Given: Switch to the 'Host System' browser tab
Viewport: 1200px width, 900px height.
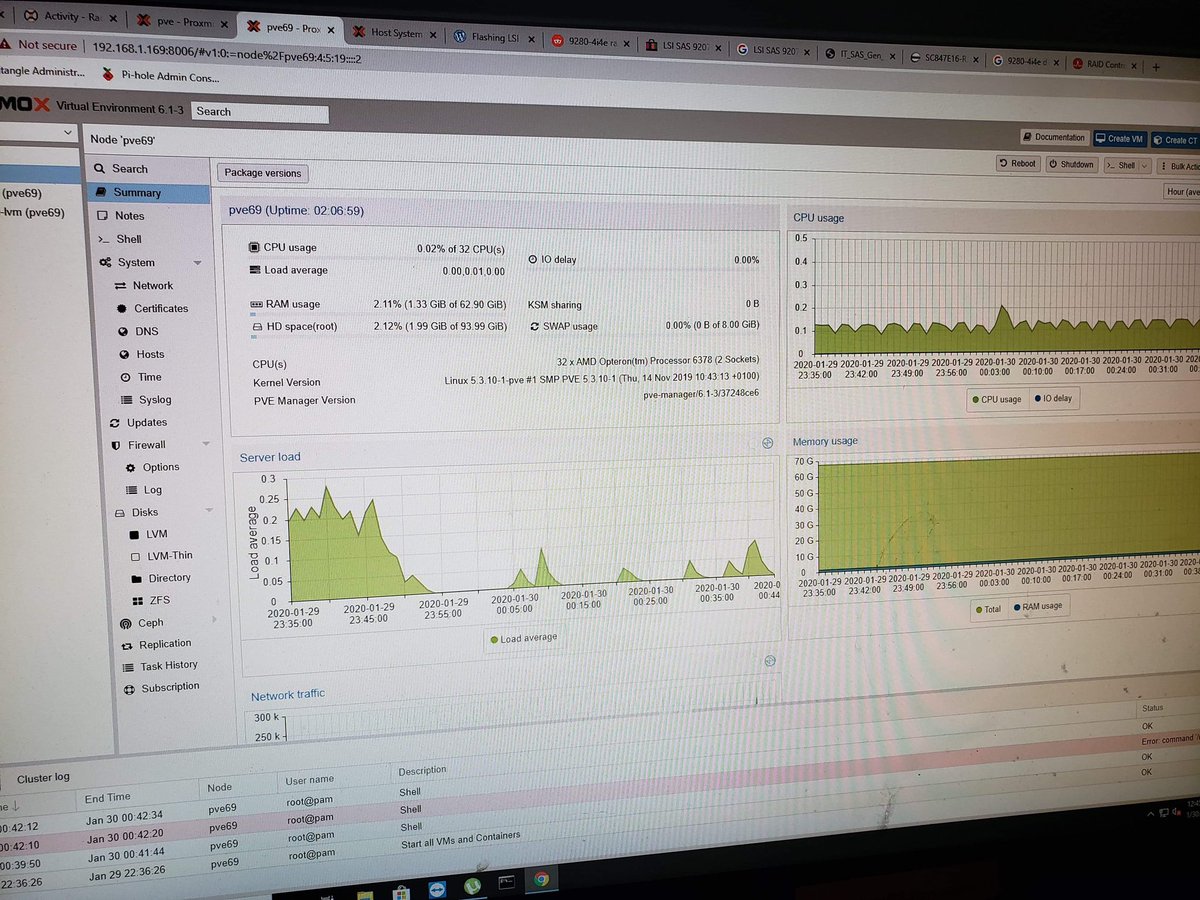Looking at the screenshot, I should pos(396,32).
